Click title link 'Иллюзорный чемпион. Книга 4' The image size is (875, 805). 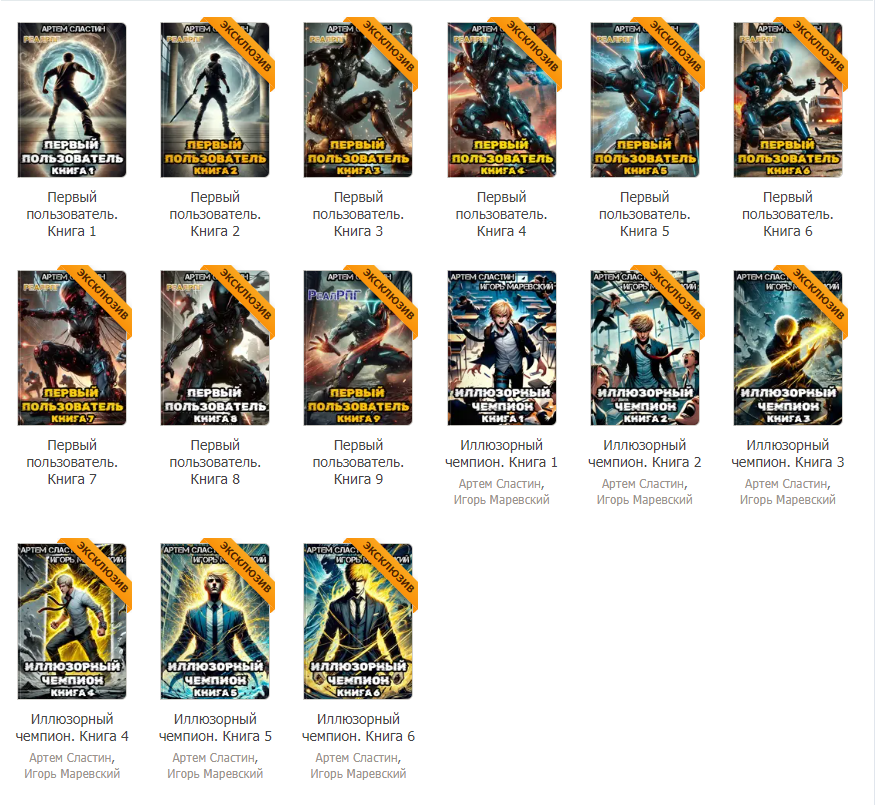72,727
